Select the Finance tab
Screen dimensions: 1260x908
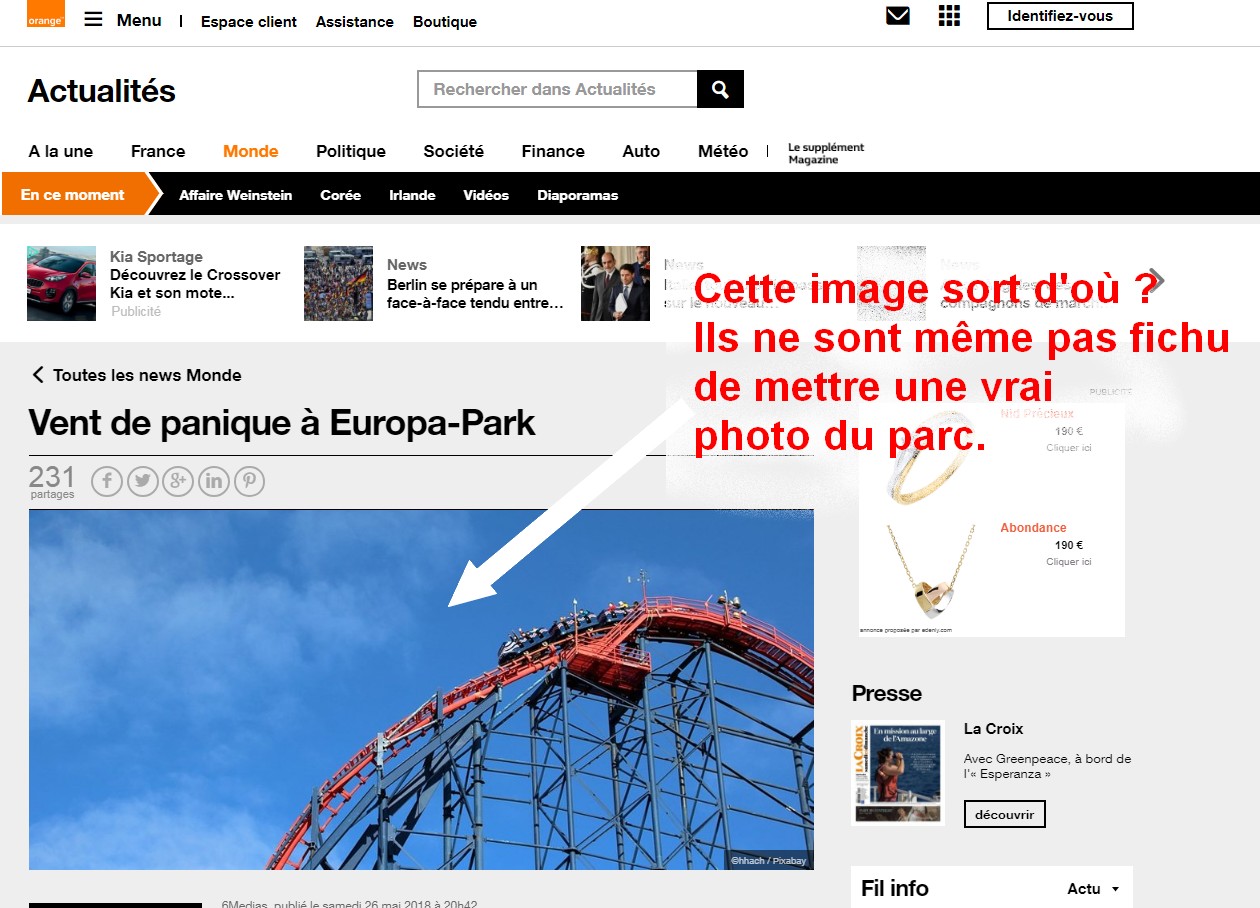coord(553,151)
